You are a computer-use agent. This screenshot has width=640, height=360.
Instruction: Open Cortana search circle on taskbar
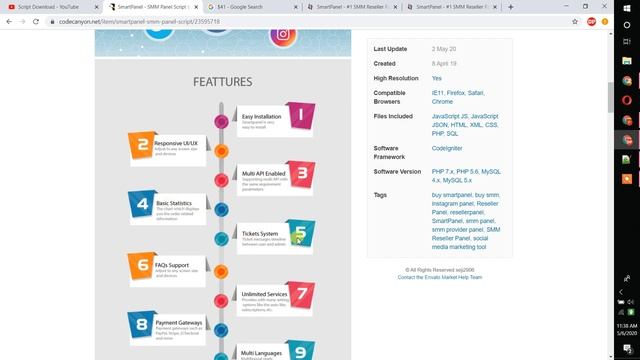tap(627, 25)
